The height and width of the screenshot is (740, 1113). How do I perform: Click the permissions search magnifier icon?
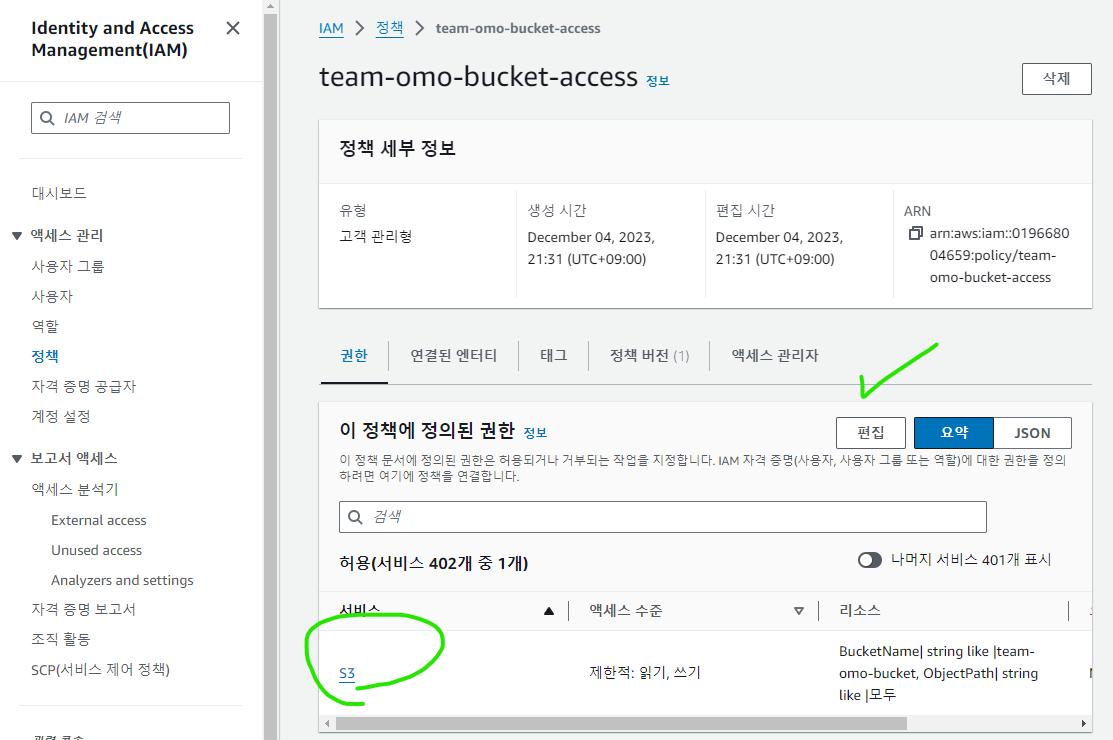[x=356, y=517]
